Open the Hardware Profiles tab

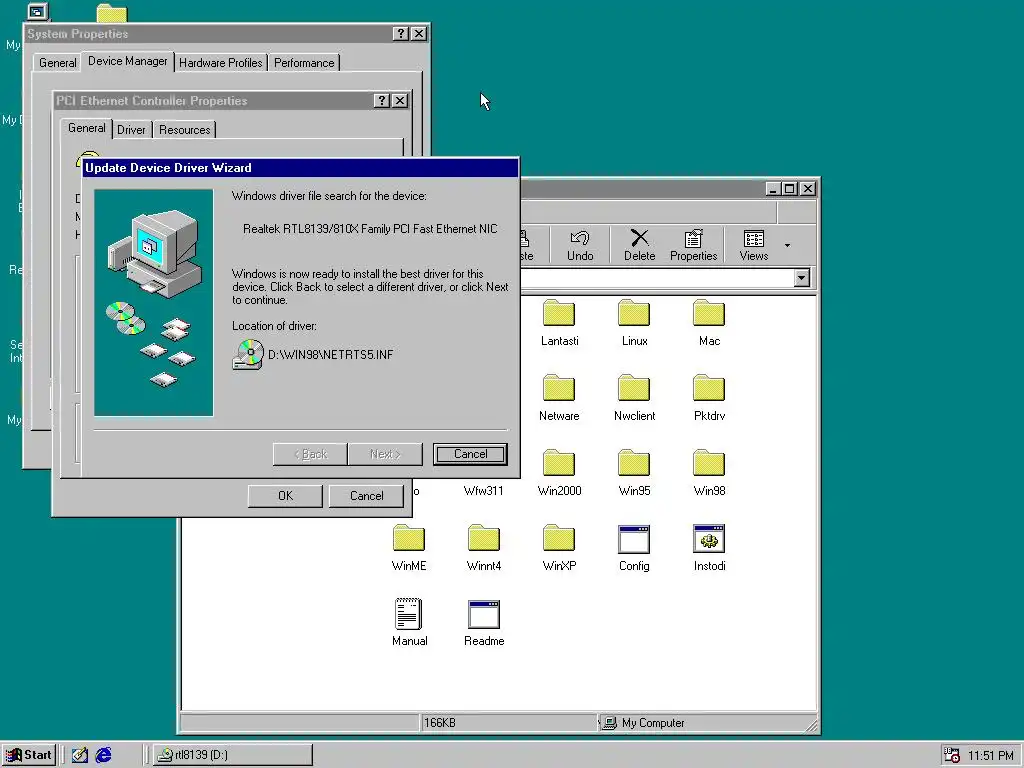221,63
